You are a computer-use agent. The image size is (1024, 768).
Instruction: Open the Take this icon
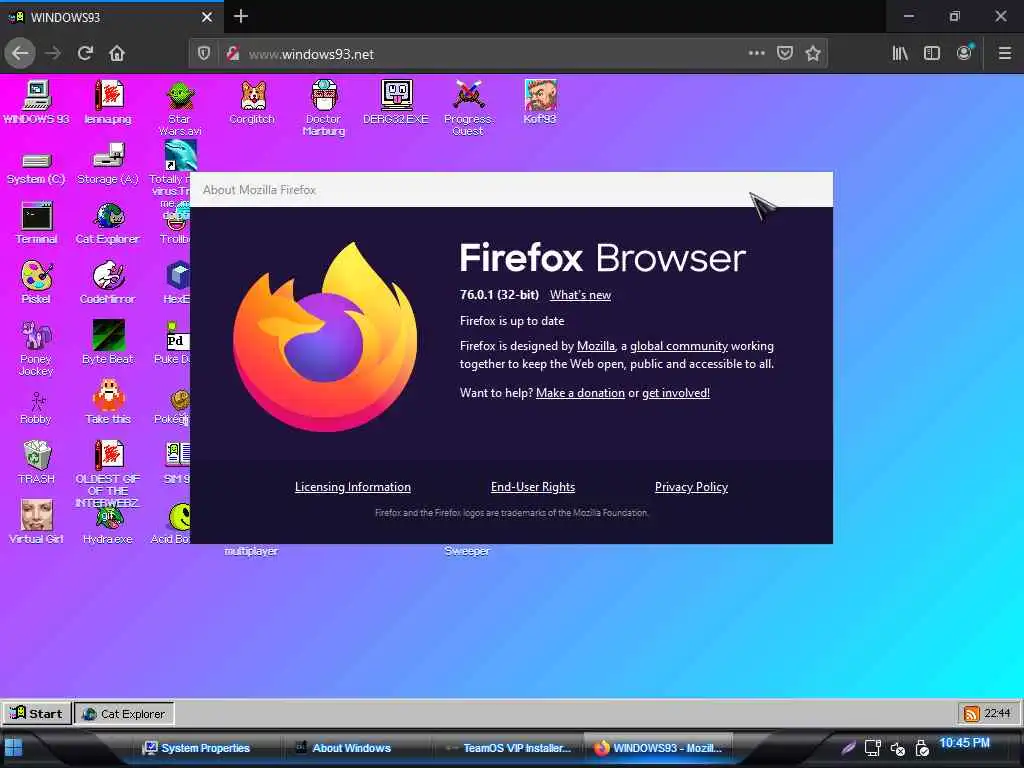click(108, 402)
